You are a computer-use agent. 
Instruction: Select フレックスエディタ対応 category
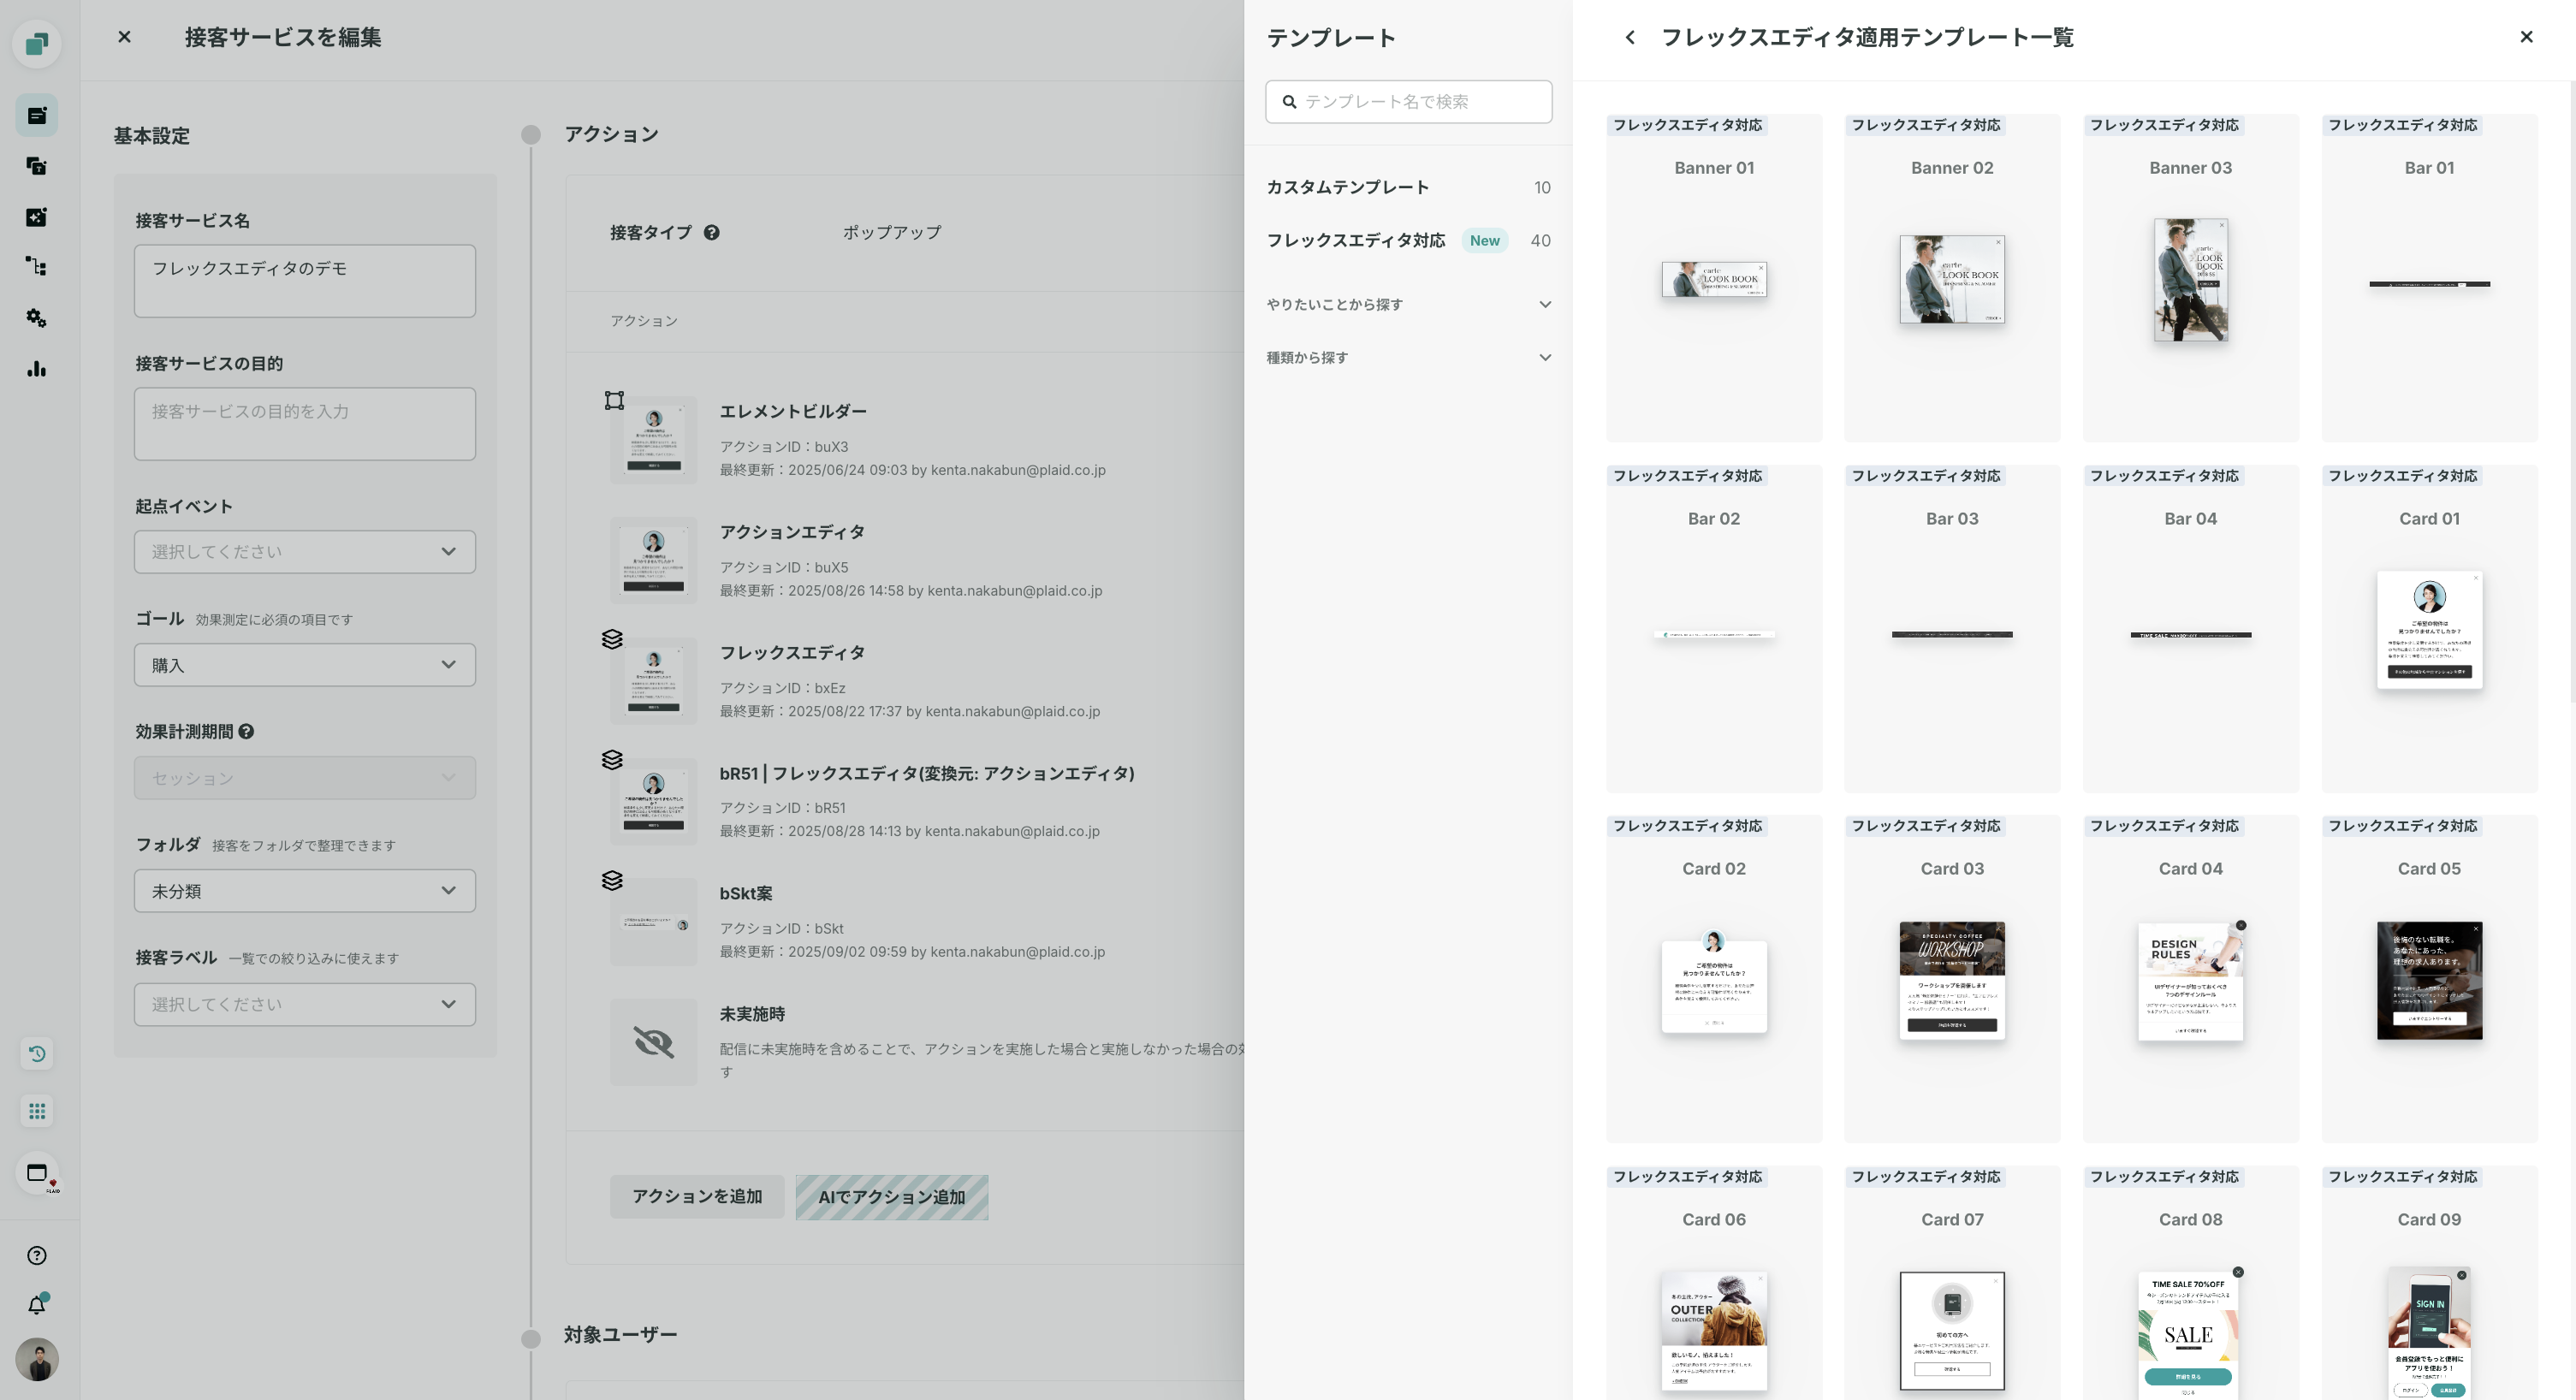pyautogui.click(x=1408, y=240)
